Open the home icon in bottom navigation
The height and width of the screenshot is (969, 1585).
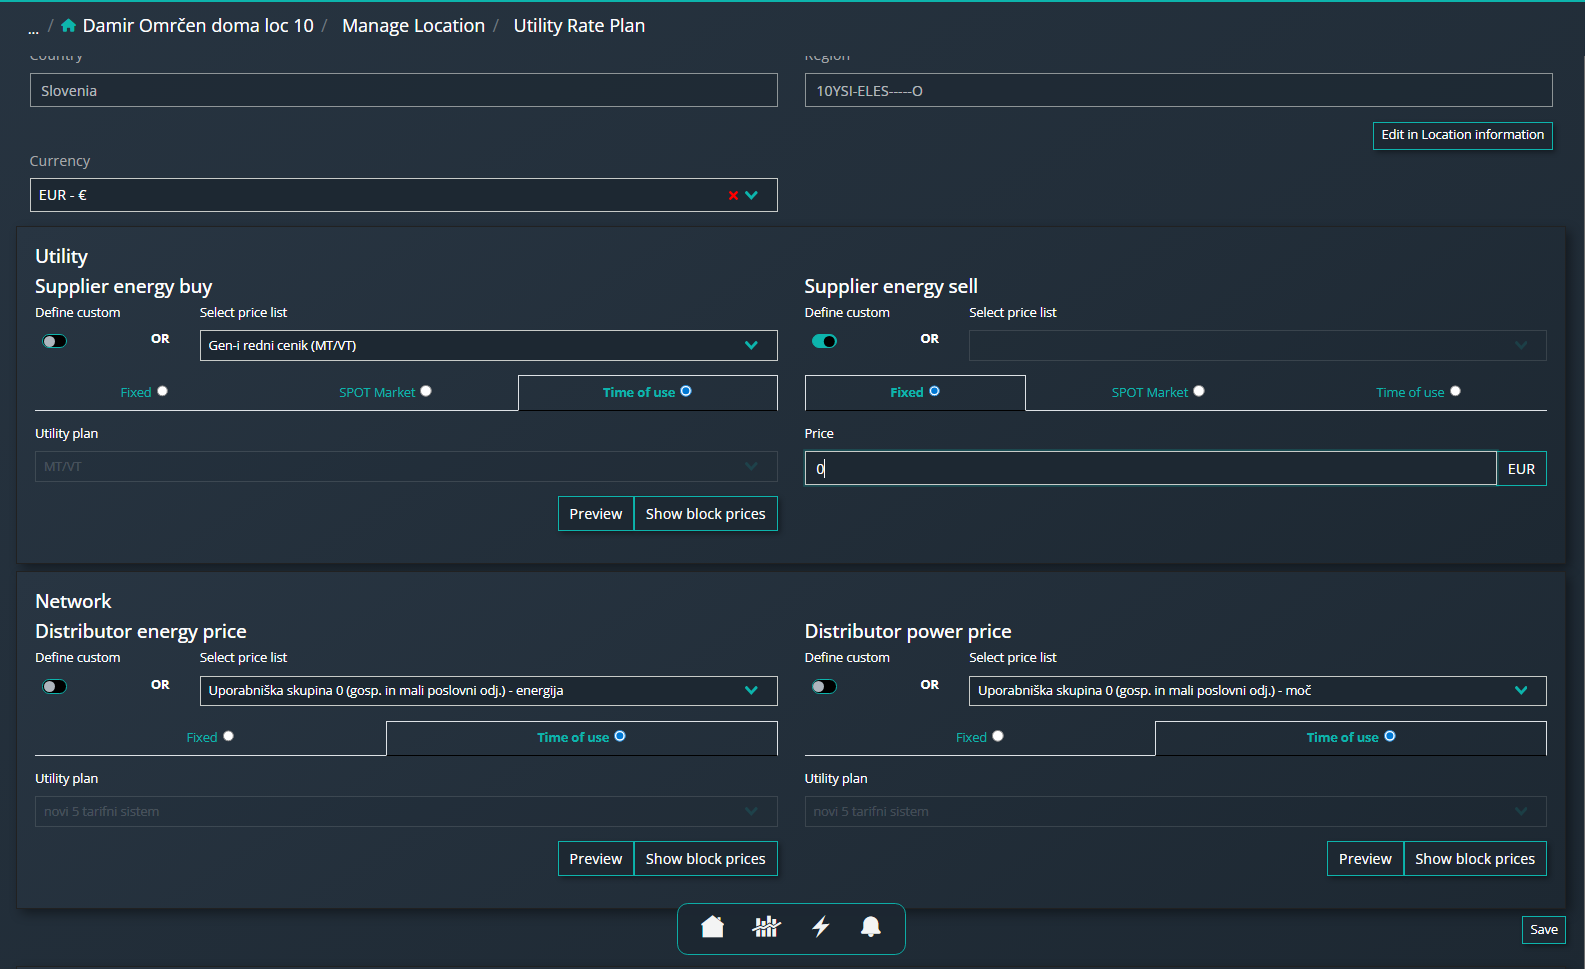tap(712, 927)
